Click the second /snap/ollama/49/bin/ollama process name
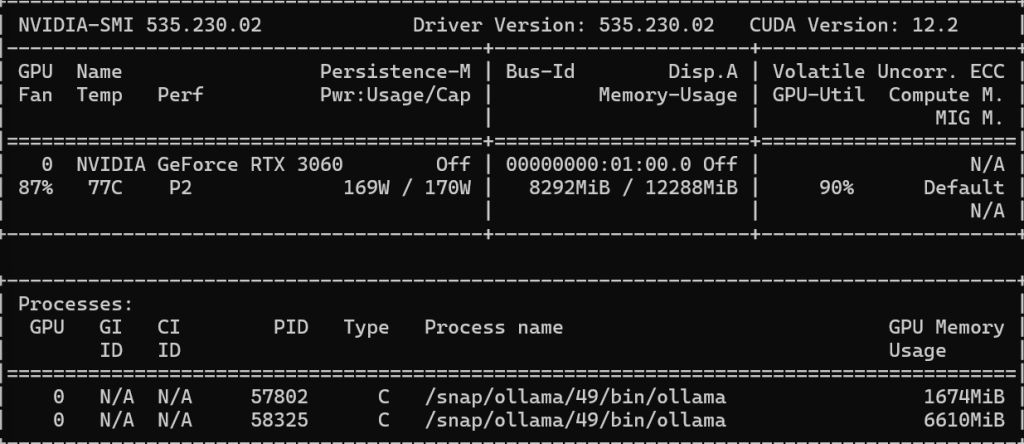1024x444 pixels. [575, 420]
